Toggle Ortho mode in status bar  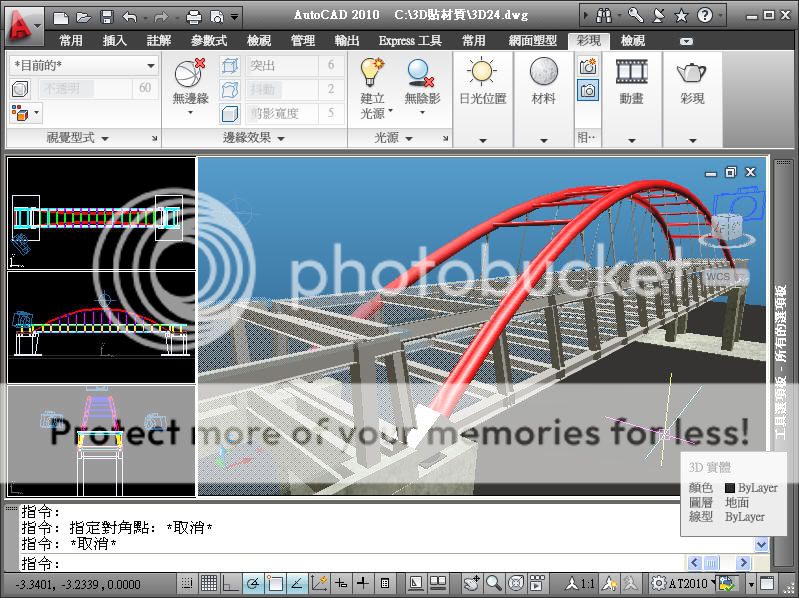pos(230,583)
